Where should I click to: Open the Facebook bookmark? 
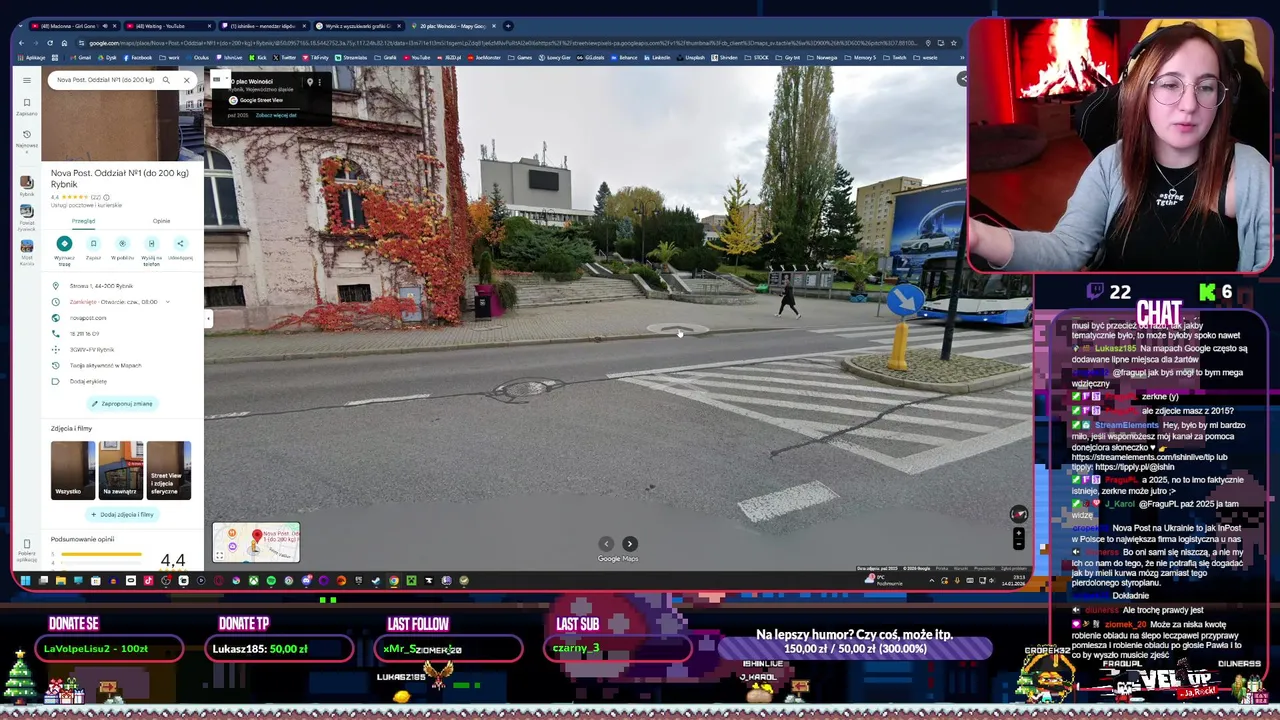[x=137, y=57]
